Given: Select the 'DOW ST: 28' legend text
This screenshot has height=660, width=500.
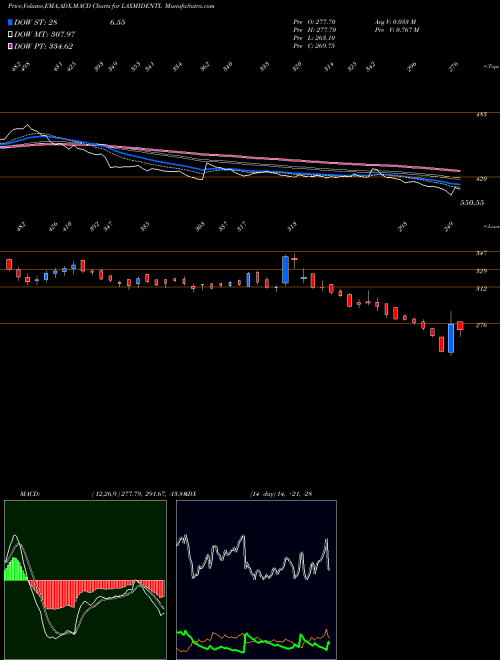Looking at the screenshot, I should [35, 22].
